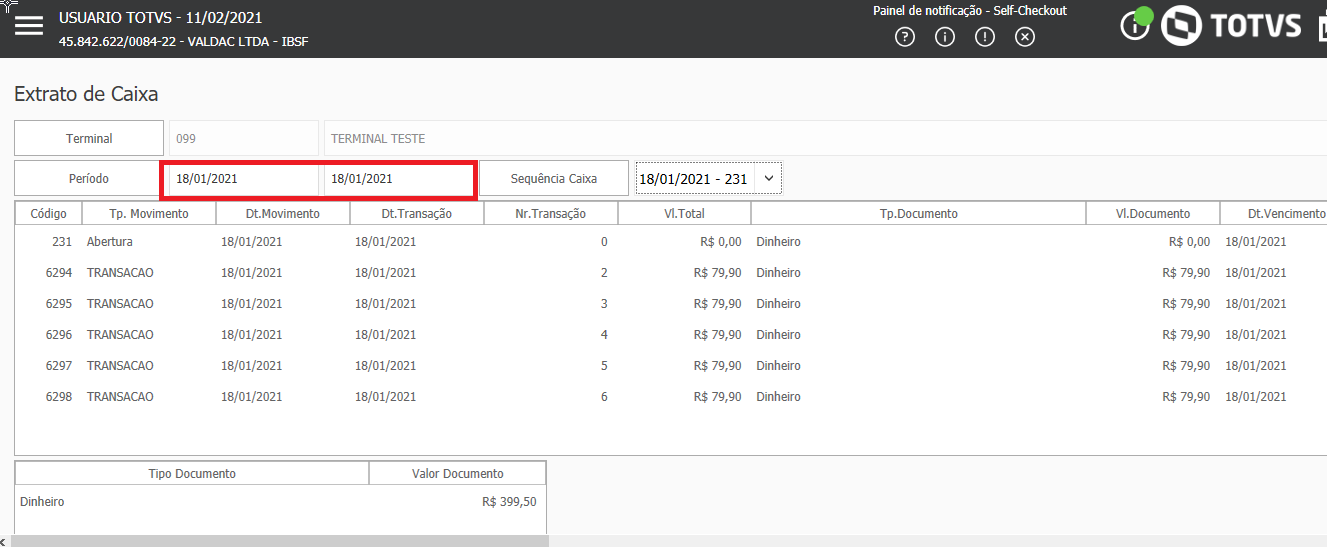Open the Sequência Caixa dropdown
The height and width of the screenshot is (547, 1327).
point(708,178)
